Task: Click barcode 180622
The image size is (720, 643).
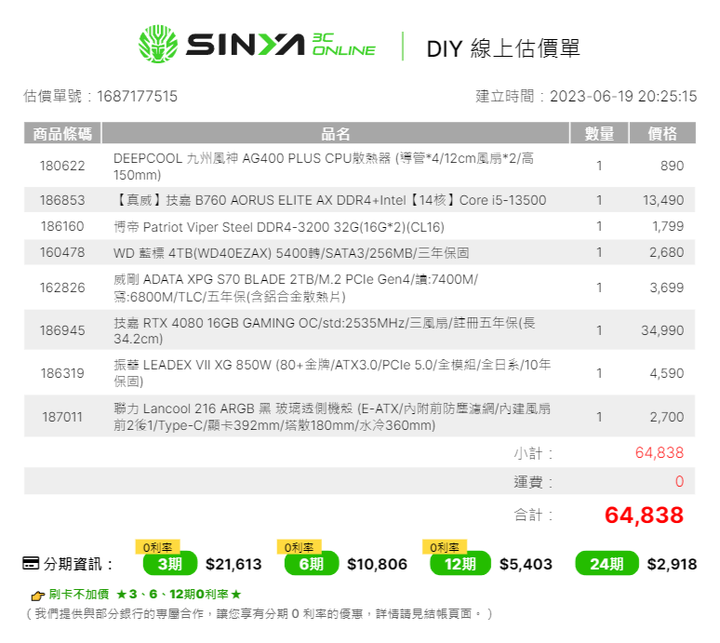Action: (62, 166)
